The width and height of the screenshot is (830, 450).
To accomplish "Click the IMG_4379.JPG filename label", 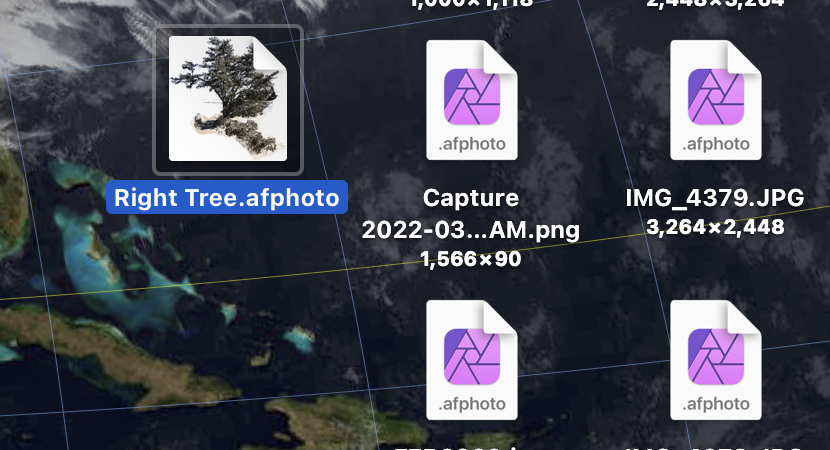I will coord(715,198).
